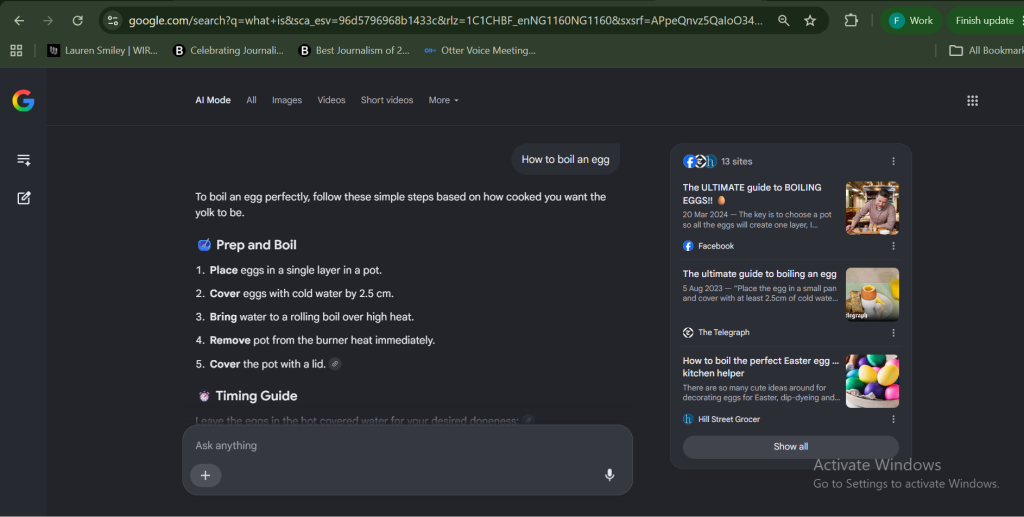Click the Facebook result chef thumbnail

pos(872,208)
